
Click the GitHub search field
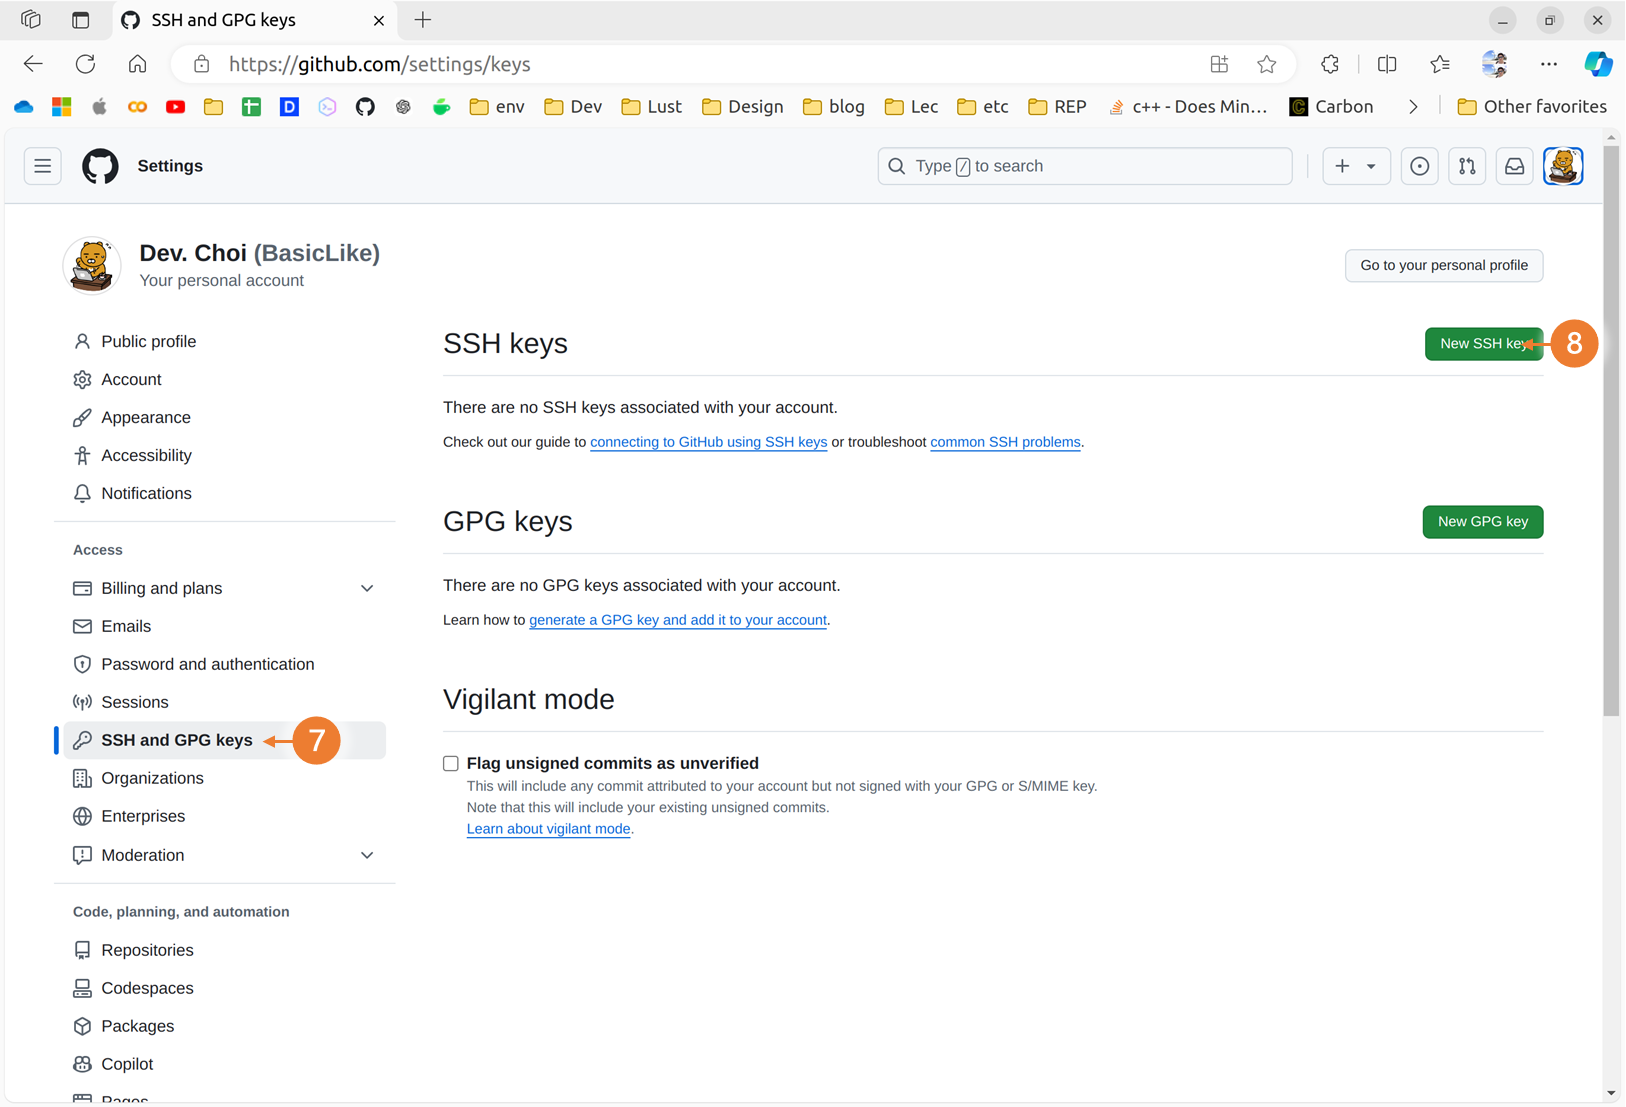pyautogui.click(x=1084, y=166)
